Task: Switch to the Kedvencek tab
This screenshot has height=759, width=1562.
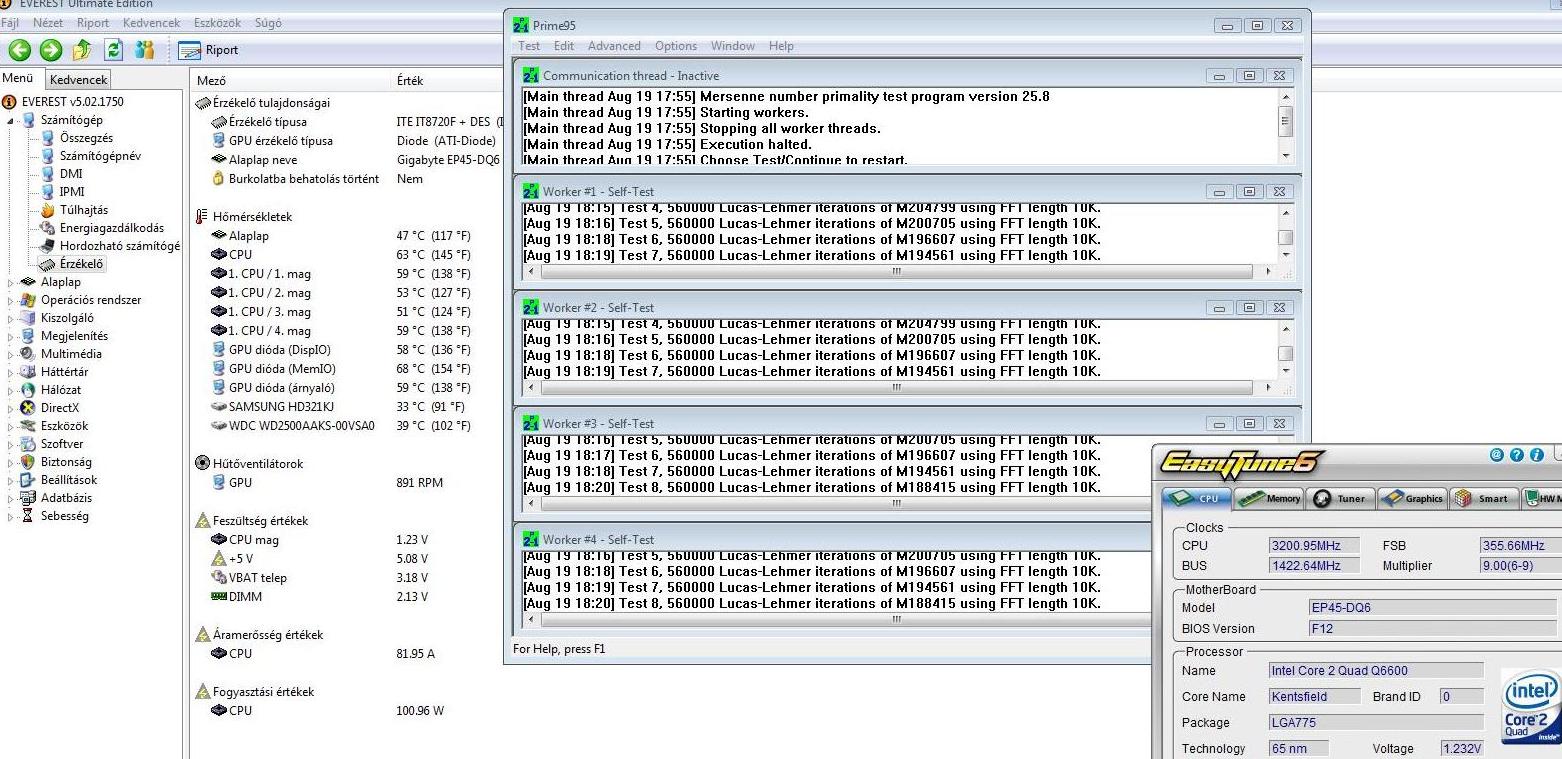Action: pyautogui.click(x=78, y=80)
